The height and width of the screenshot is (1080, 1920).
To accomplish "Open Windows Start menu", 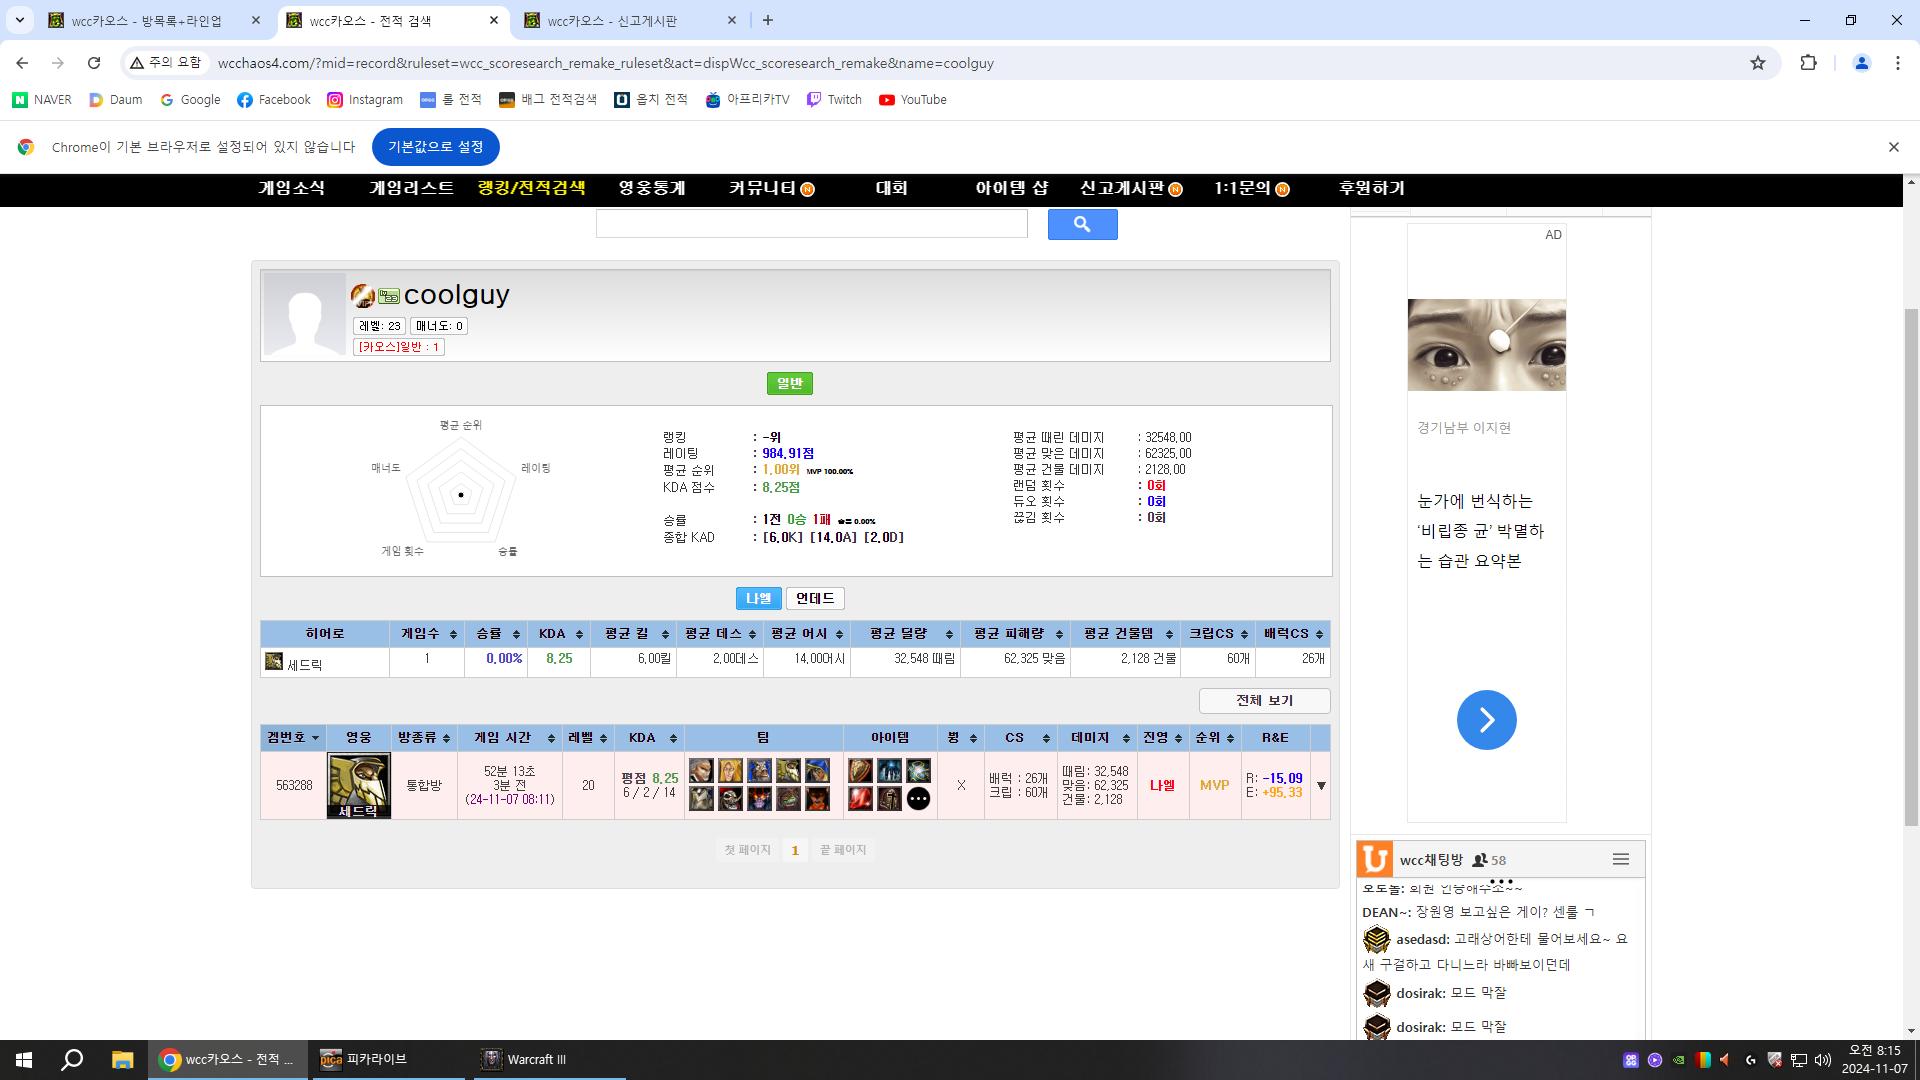I will tap(24, 1060).
